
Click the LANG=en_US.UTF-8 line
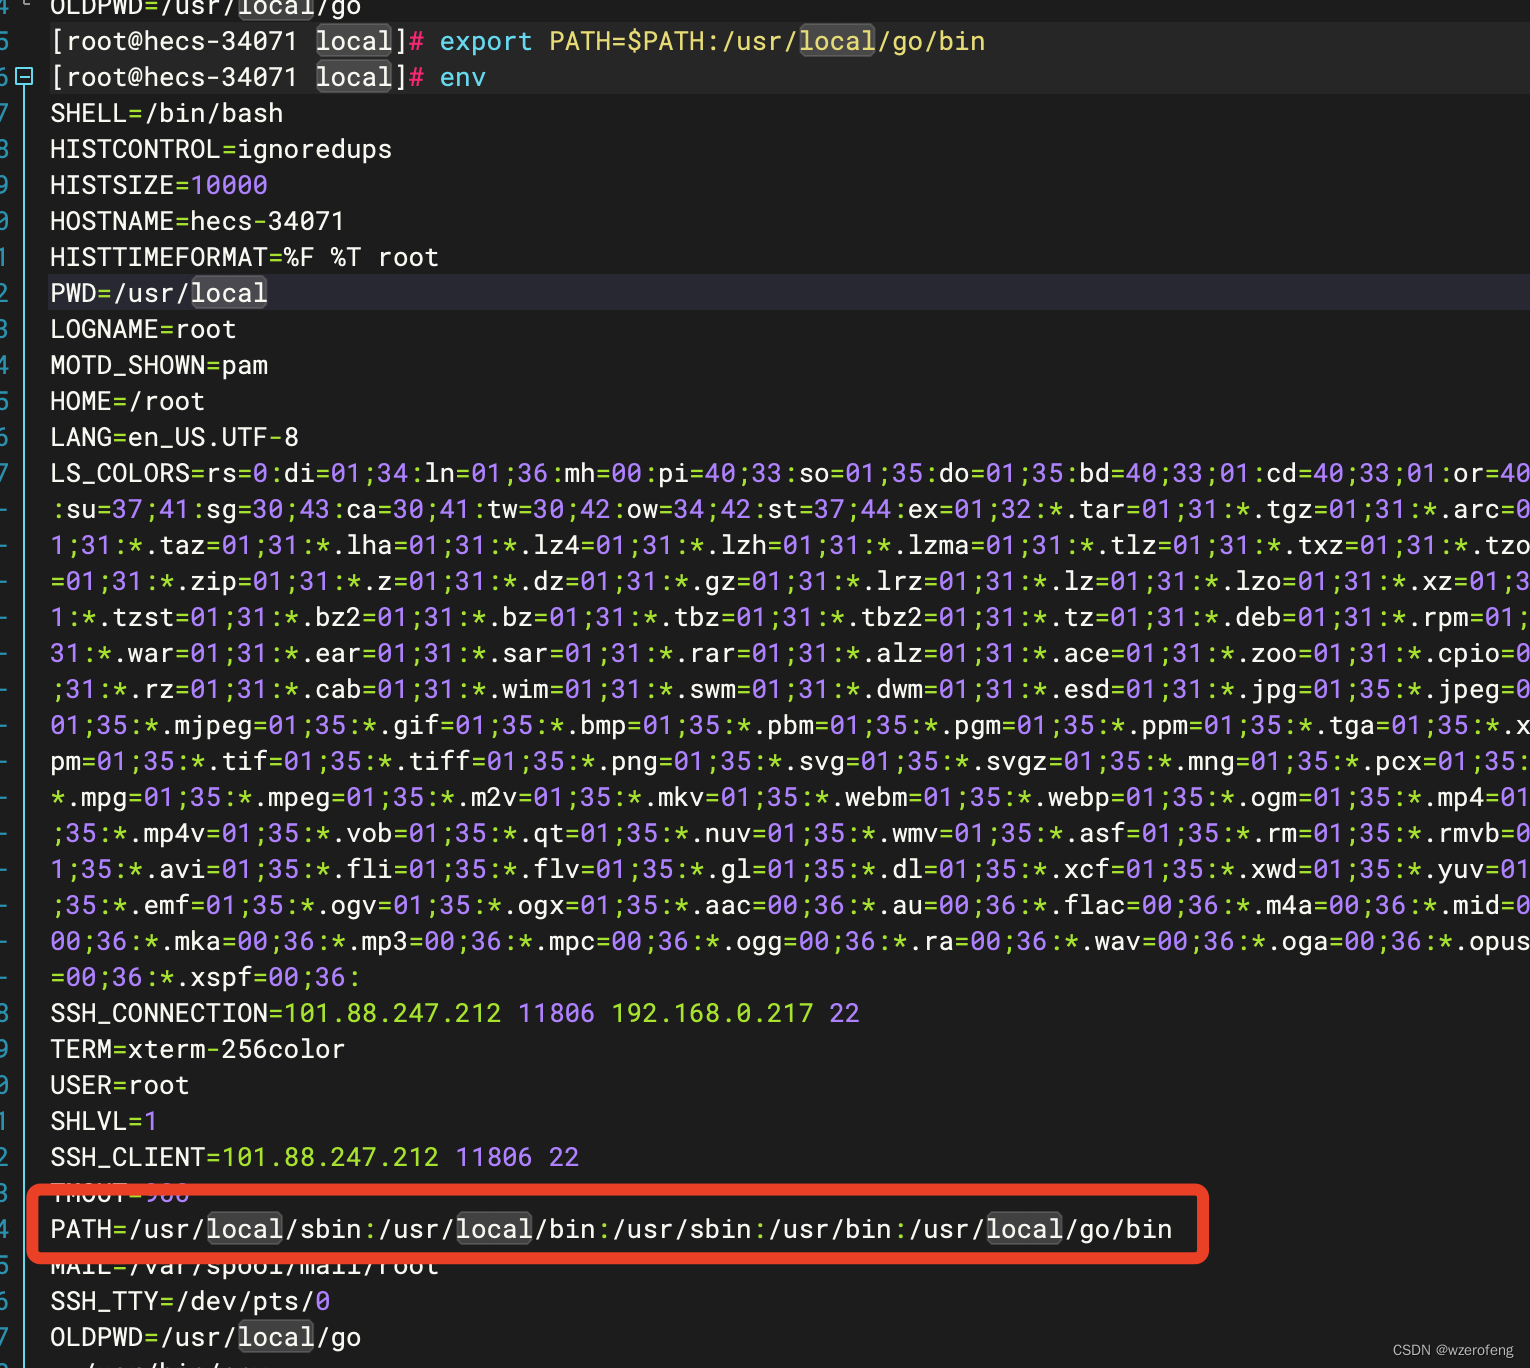175,438
